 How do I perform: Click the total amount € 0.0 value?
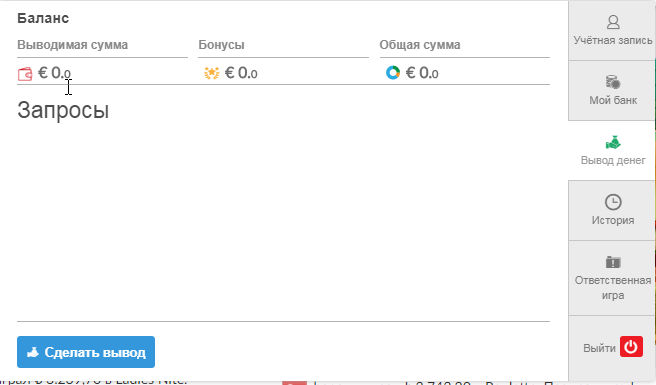[x=422, y=73]
